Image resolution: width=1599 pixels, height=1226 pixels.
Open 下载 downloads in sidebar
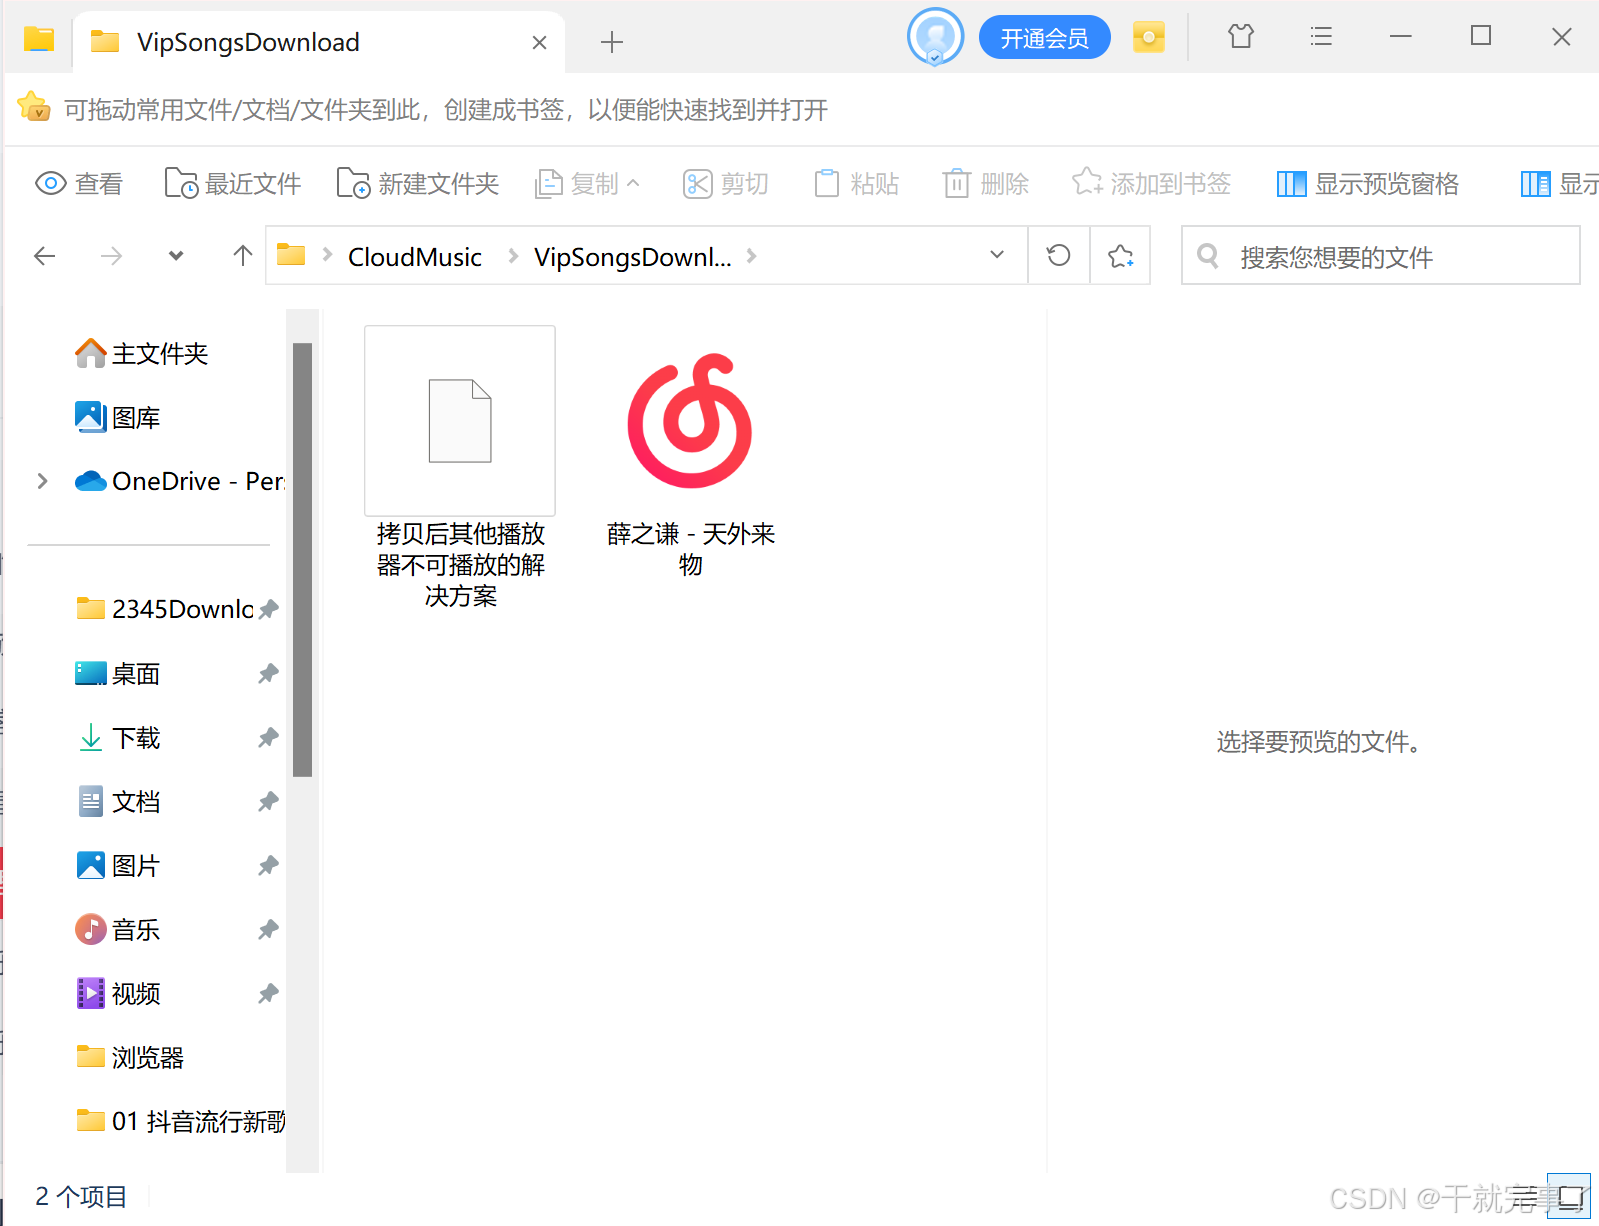tap(118, 737)
